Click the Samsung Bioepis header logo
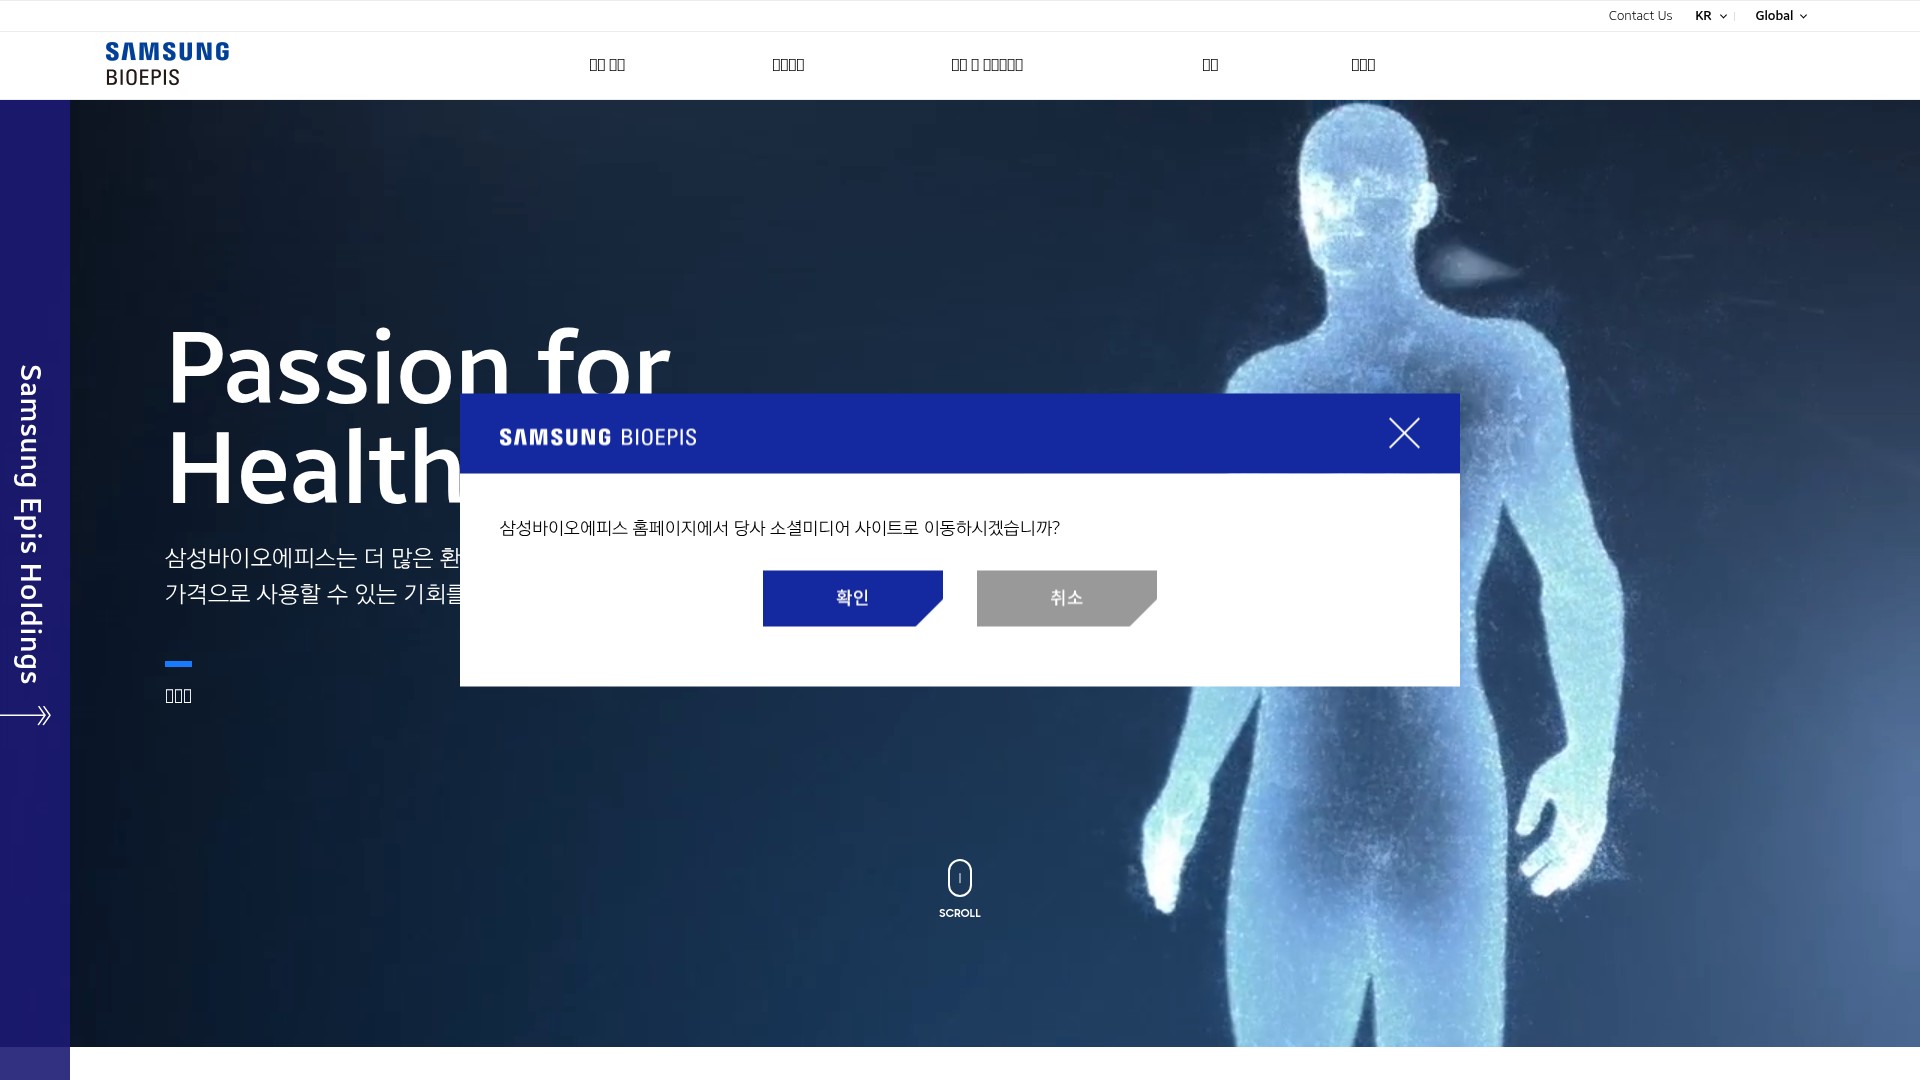 167,64
